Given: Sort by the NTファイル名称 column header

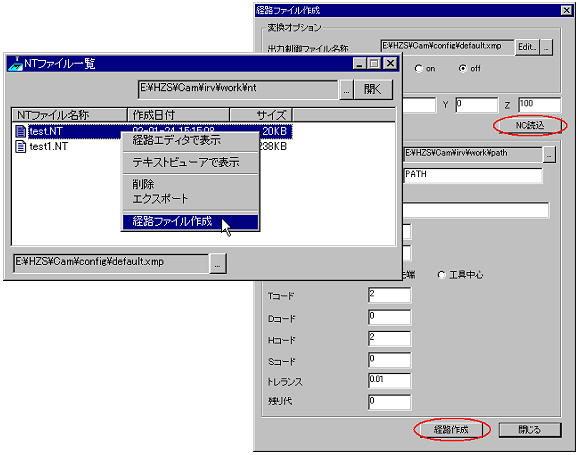Looking at the screenshot, I should point(70,115).
